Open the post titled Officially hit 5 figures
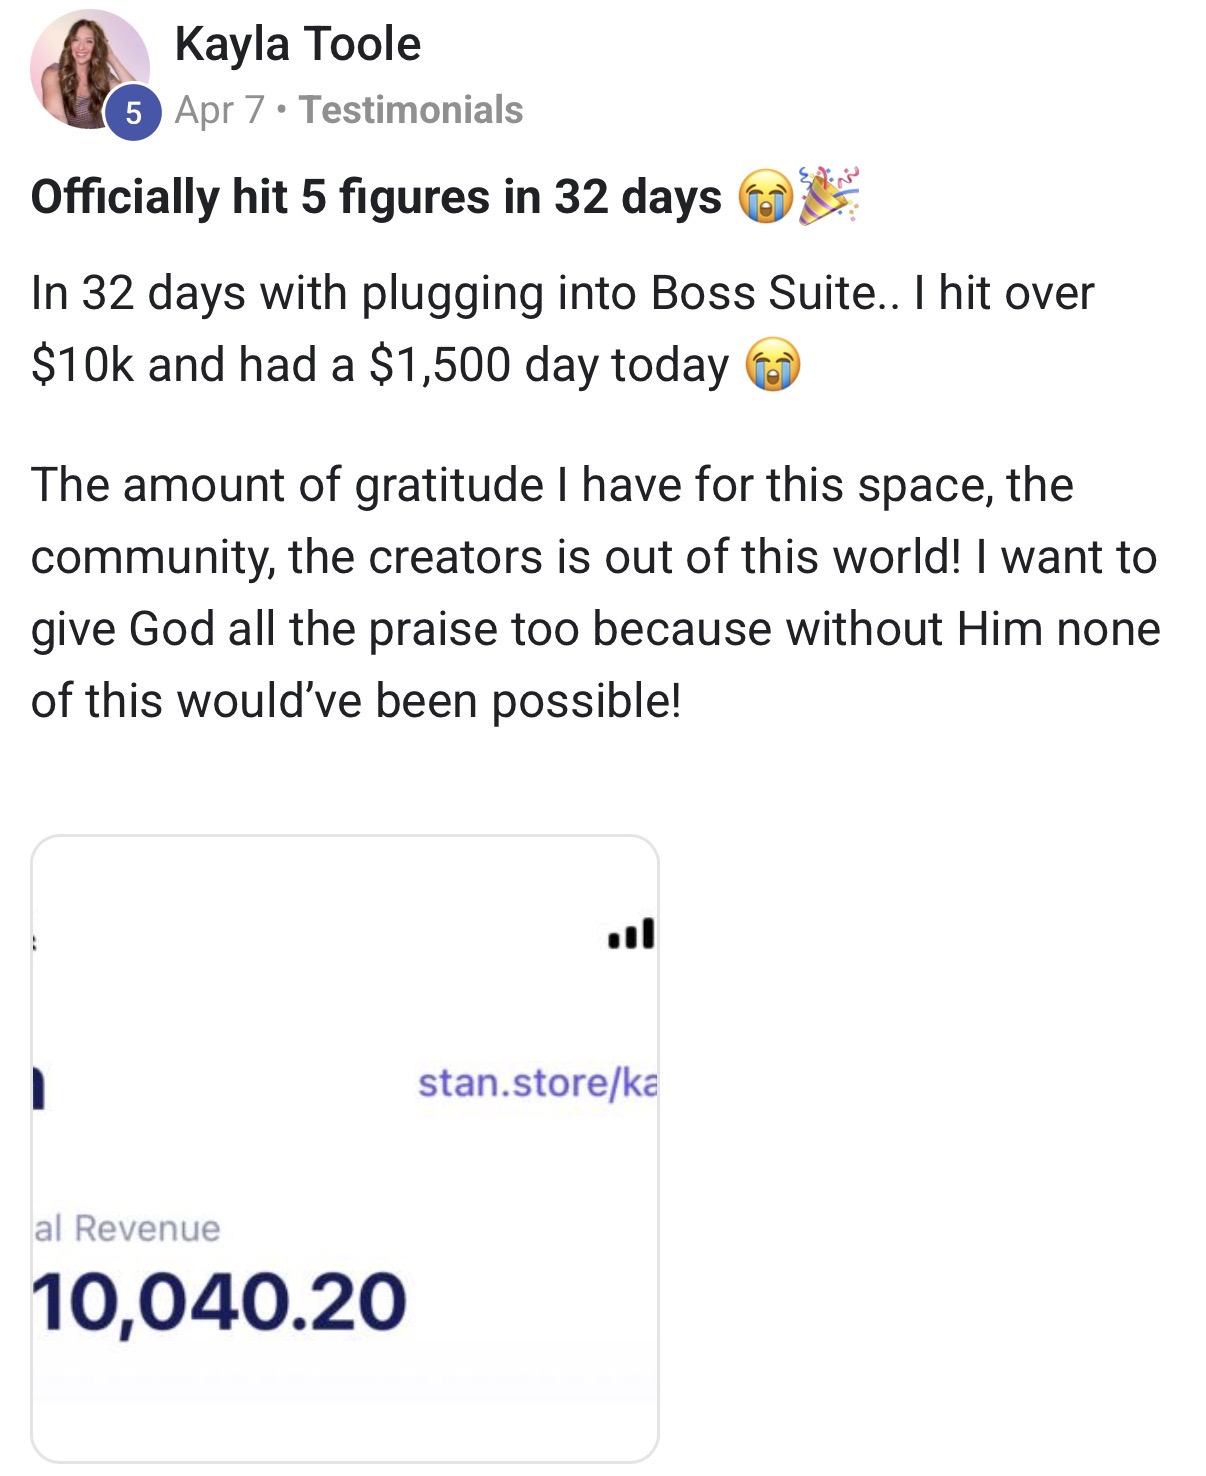 (x=376, y=196)
